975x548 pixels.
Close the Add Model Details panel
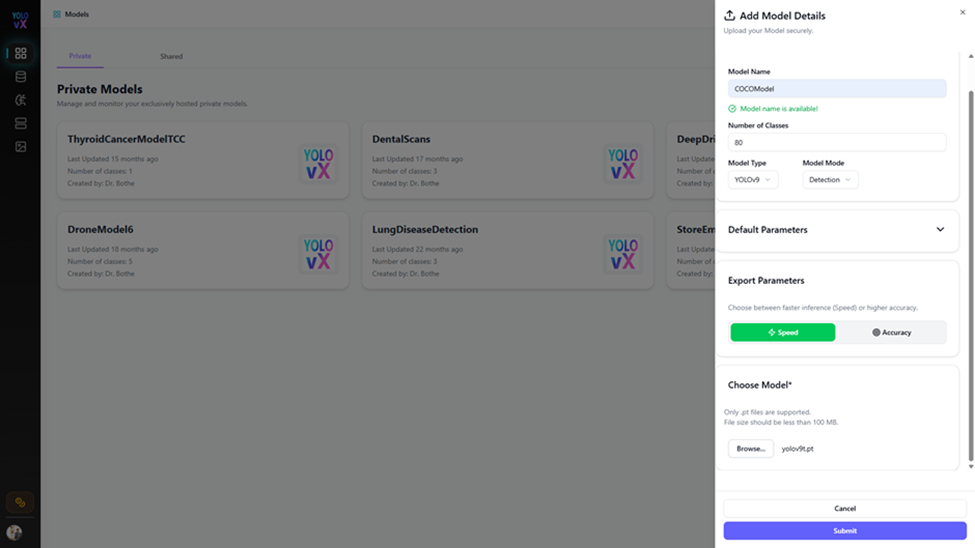(963, 12)
